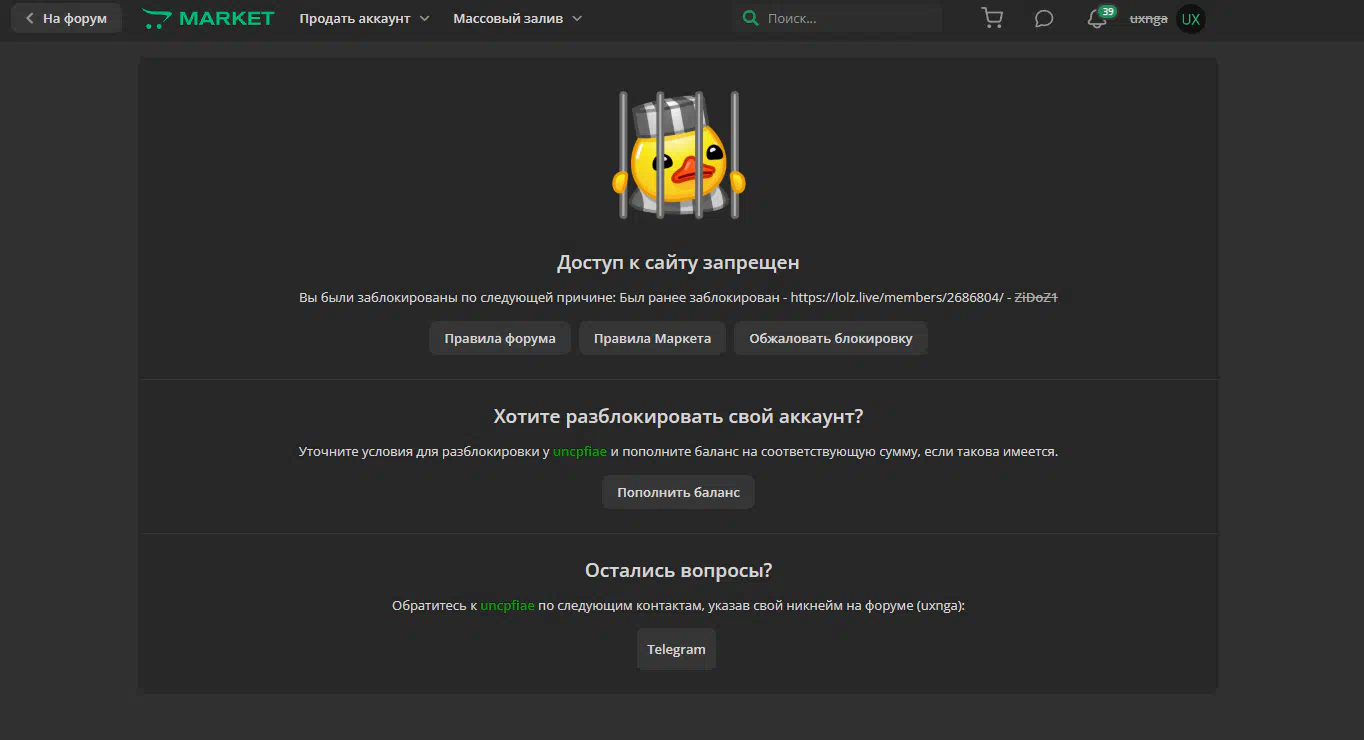Click the lolz.live/members/2686804 URL text
Image resolution: width=1364 pixels, height=740 pixels.
[897, 297]
